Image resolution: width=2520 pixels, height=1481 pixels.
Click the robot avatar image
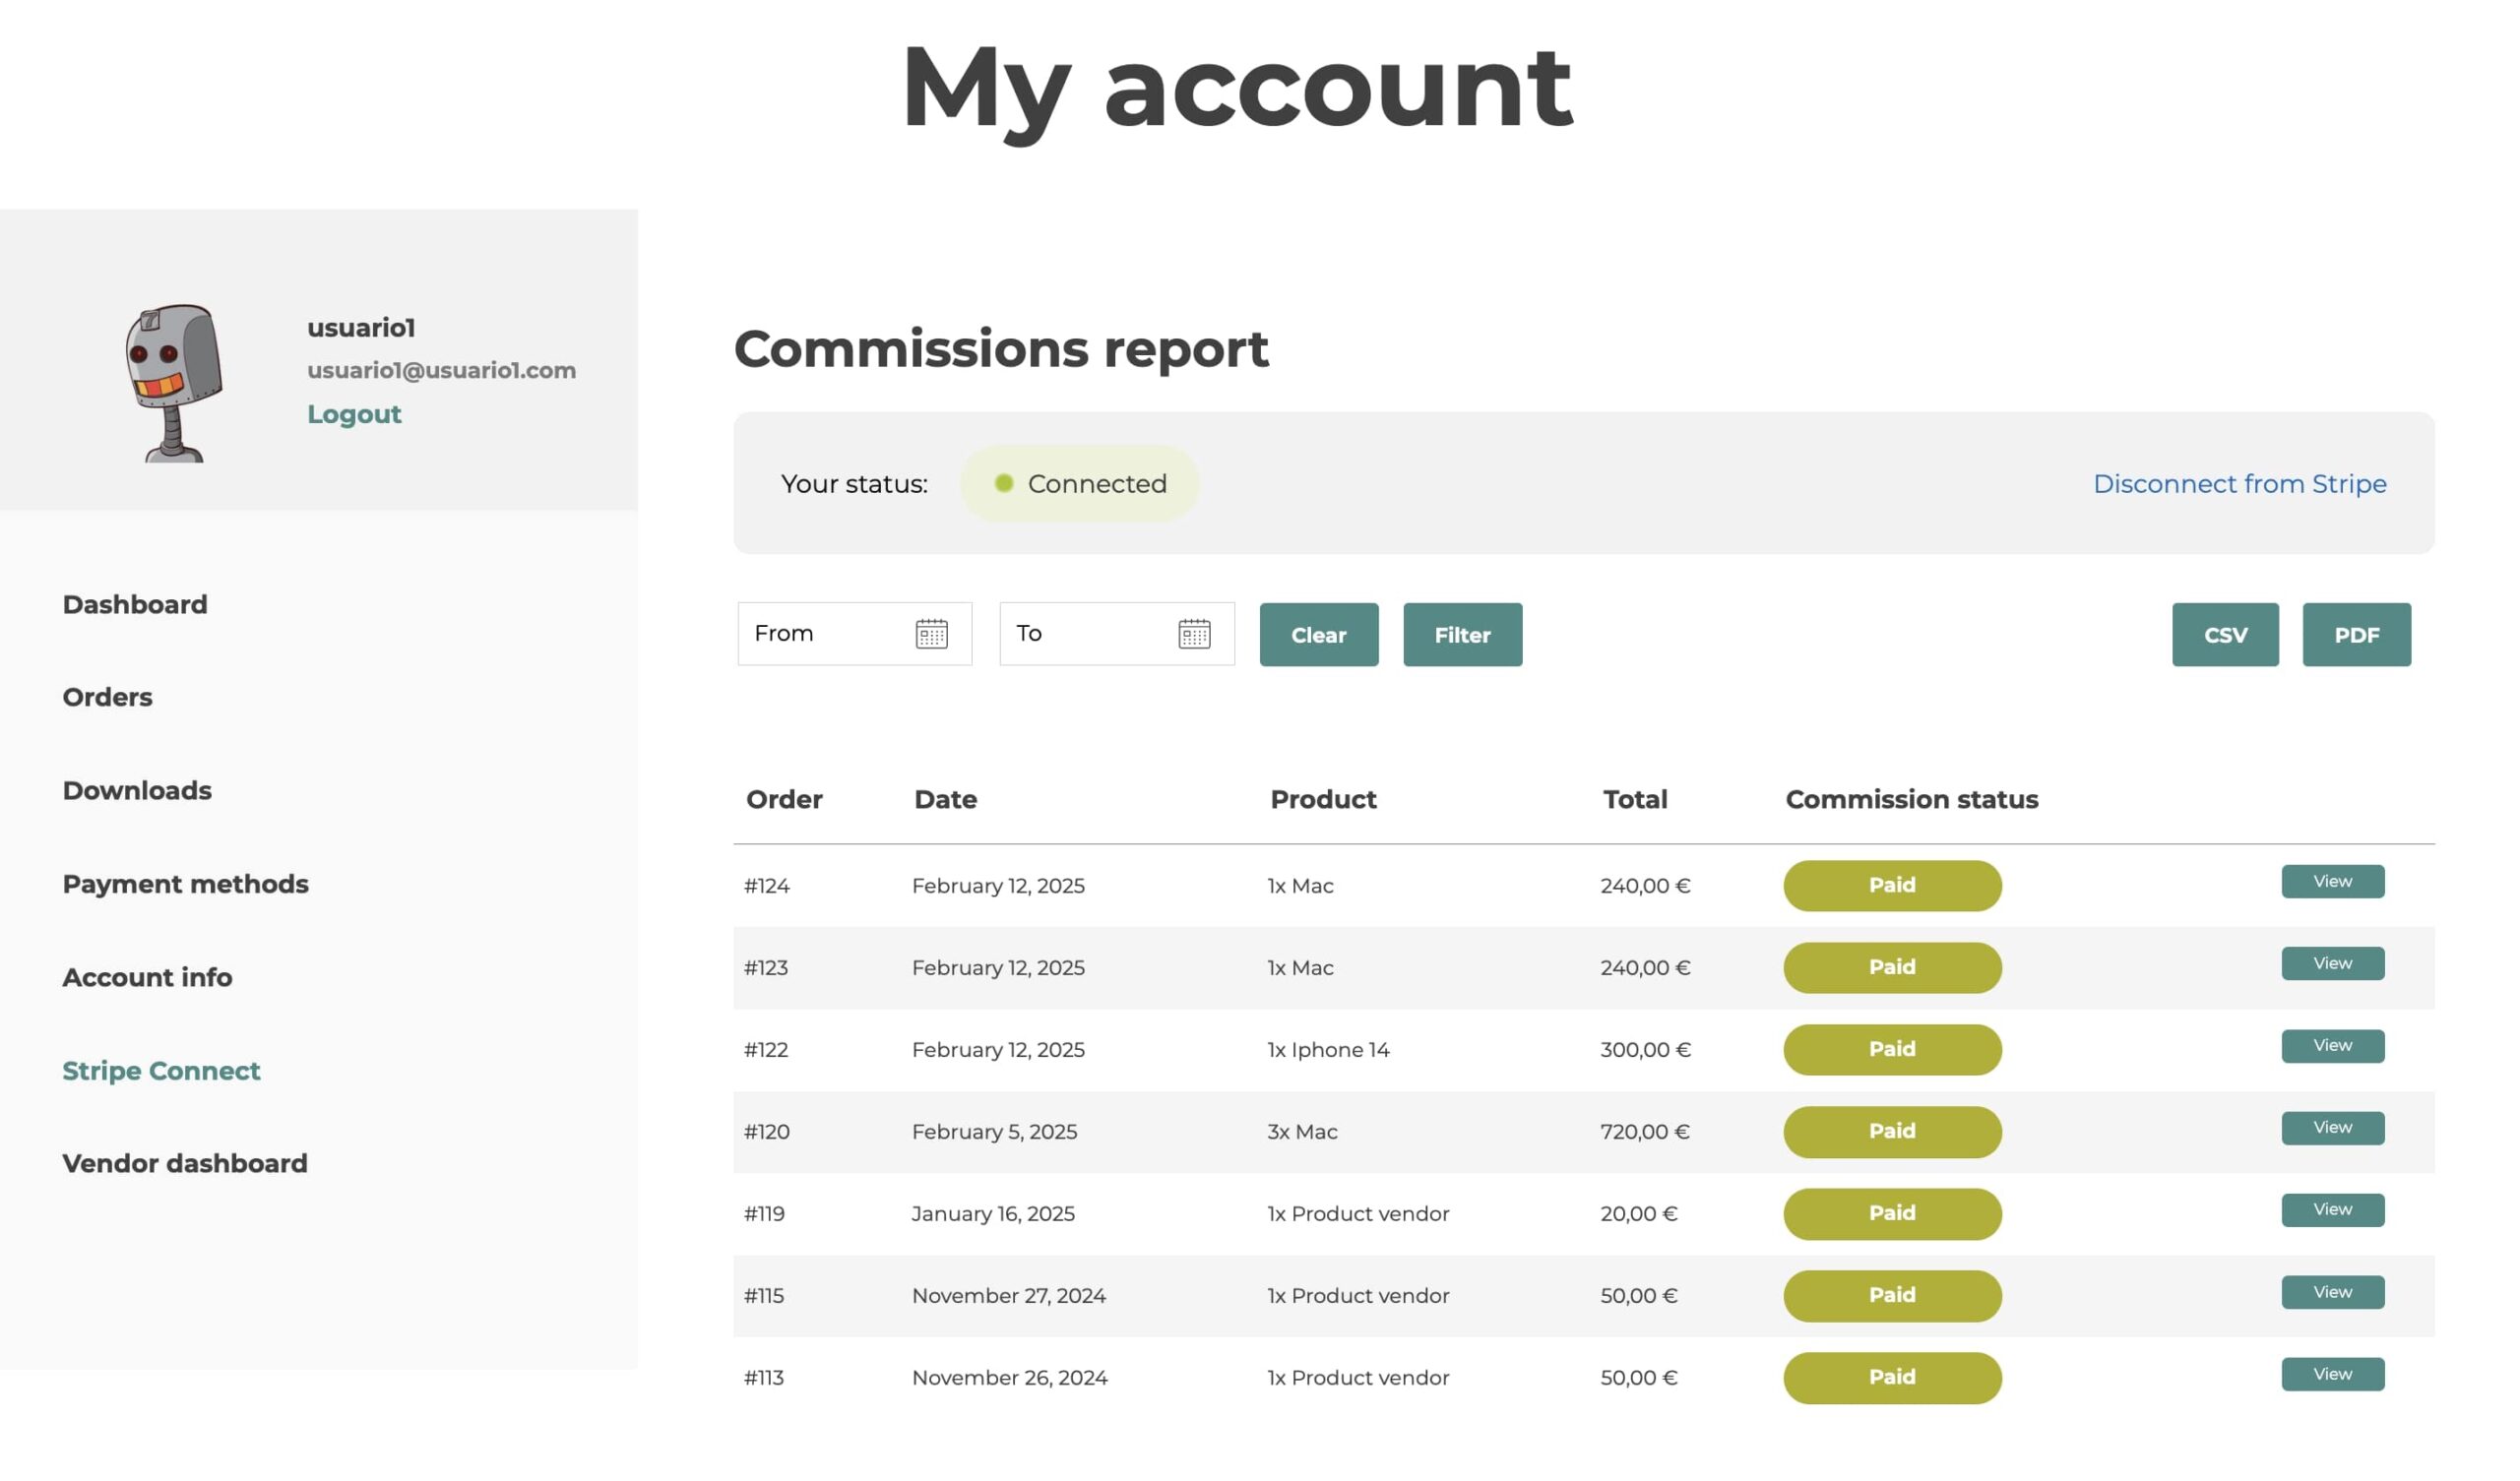click(x=174, y=383)
